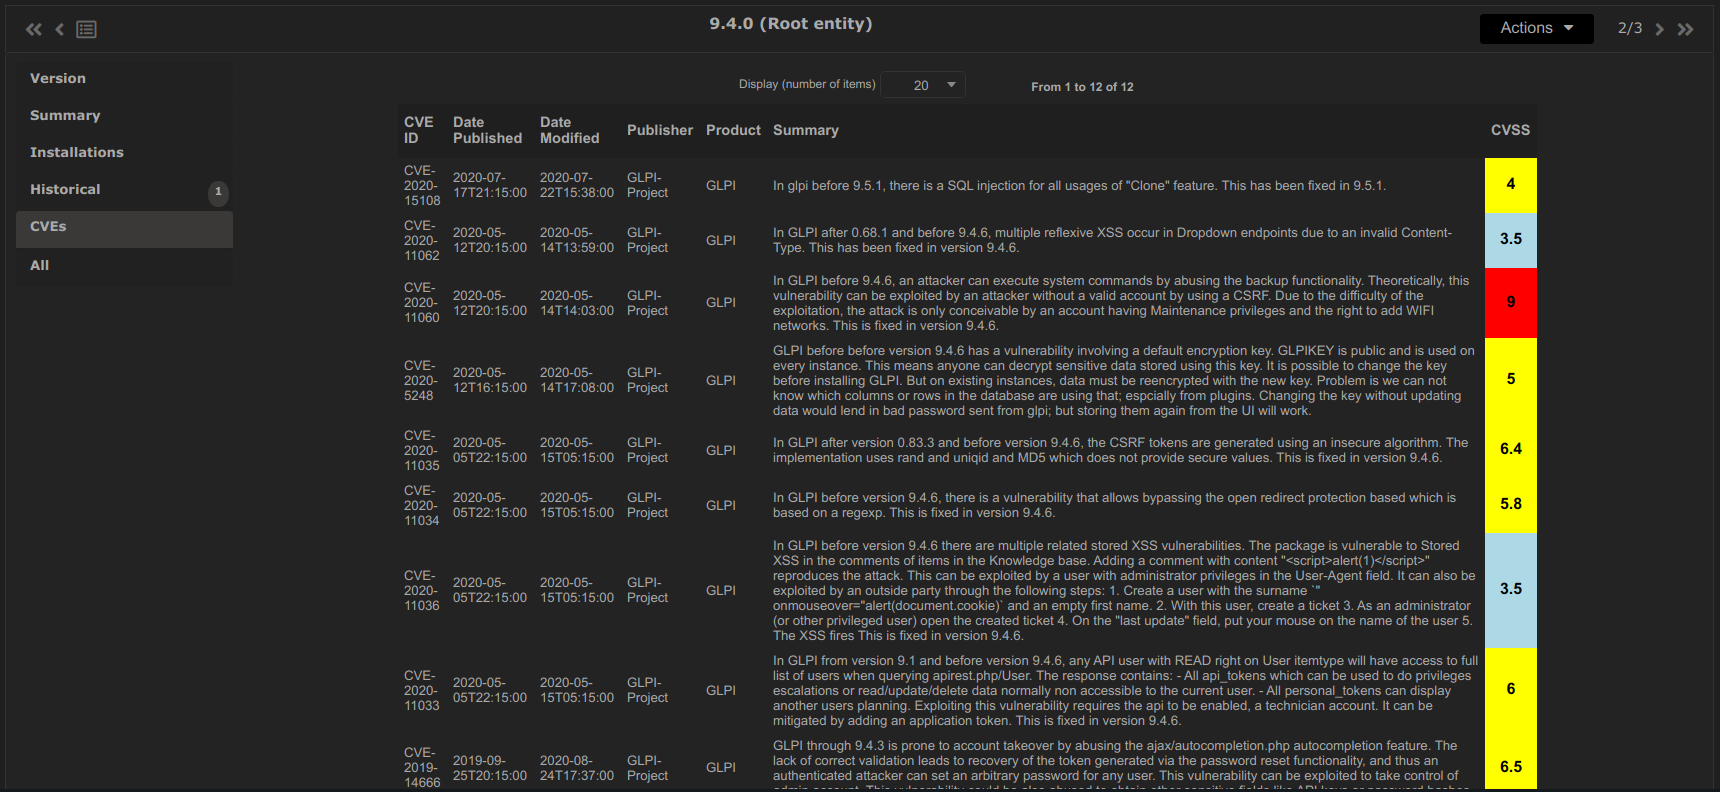Click stored XSS Knowledge base summary
The width and height of the screenshot is (1720, 792).
(1124, 590)
